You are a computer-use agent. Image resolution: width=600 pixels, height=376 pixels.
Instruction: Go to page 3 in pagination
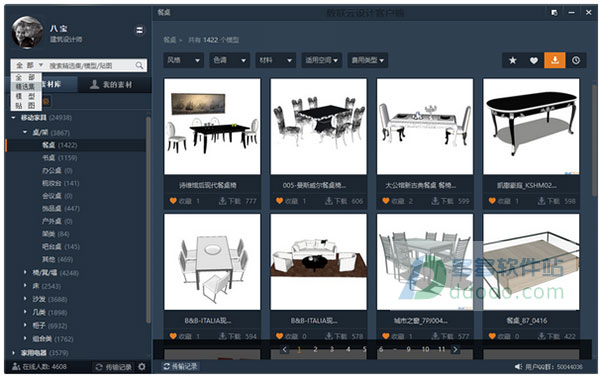(x=332, y=349)
